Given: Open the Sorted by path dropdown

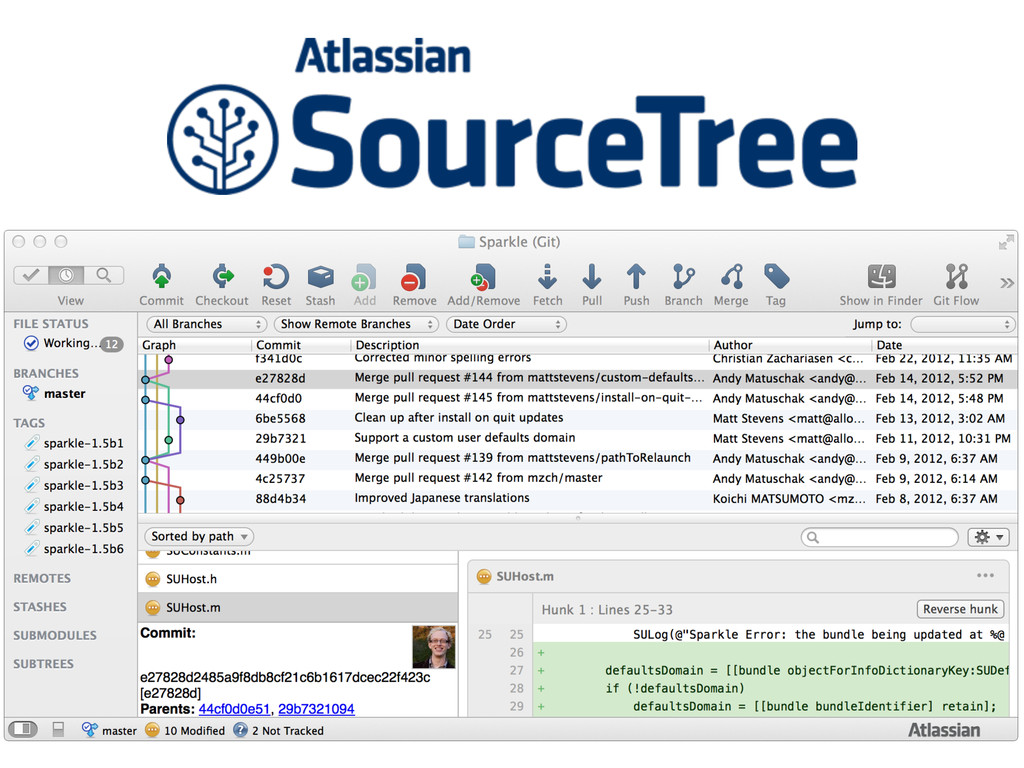Looking at the screenshot, I should (x=199, y=536).
